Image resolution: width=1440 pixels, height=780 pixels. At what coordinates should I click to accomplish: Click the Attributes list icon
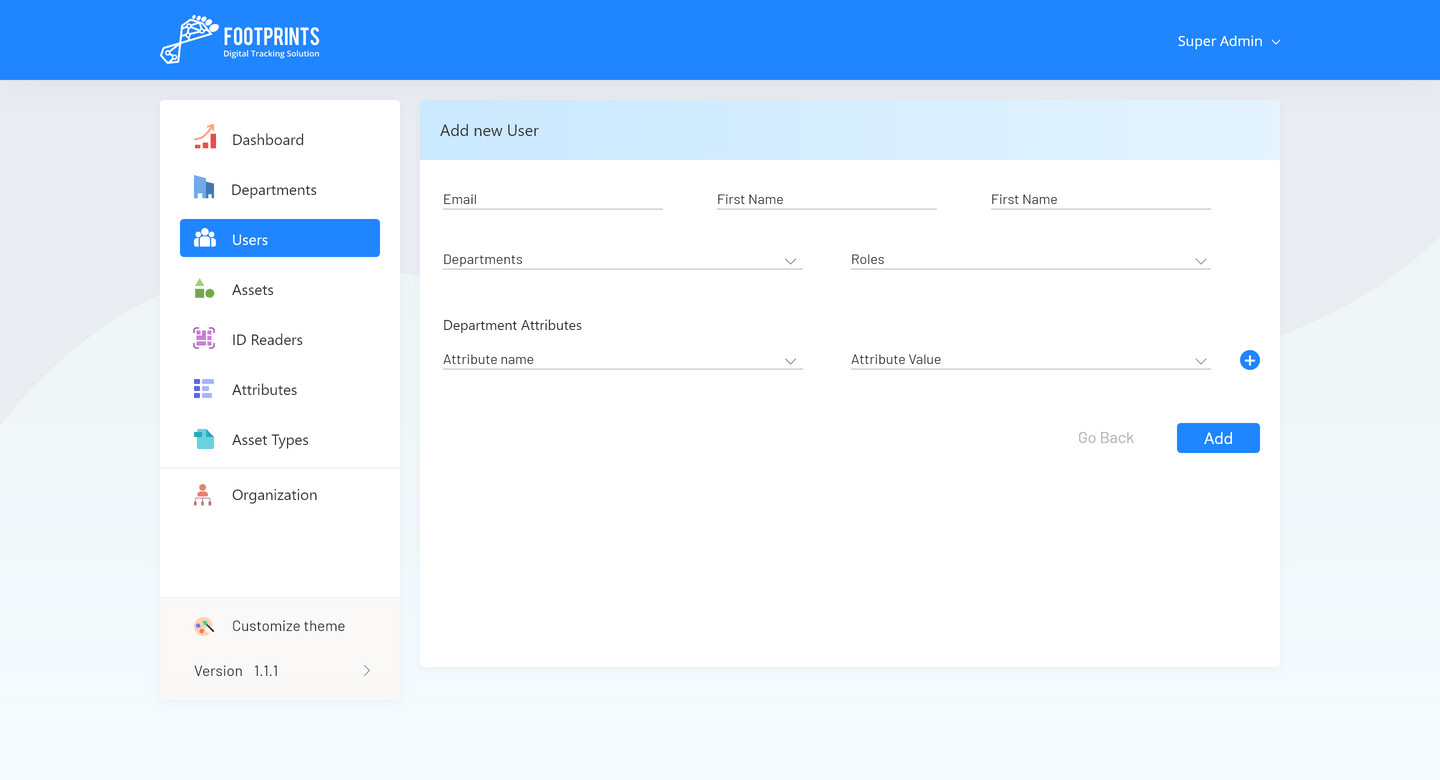click(x=204, y=389)
